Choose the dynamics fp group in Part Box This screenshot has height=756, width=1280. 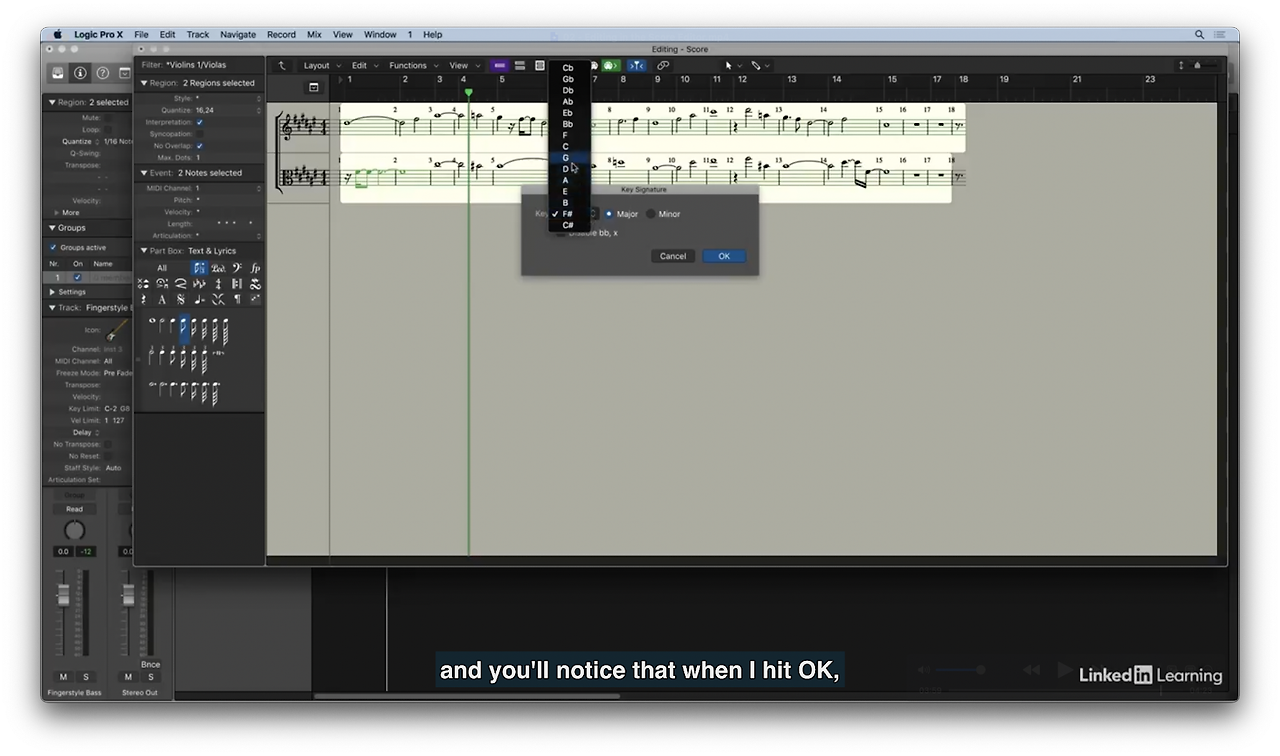click(255, 268)
